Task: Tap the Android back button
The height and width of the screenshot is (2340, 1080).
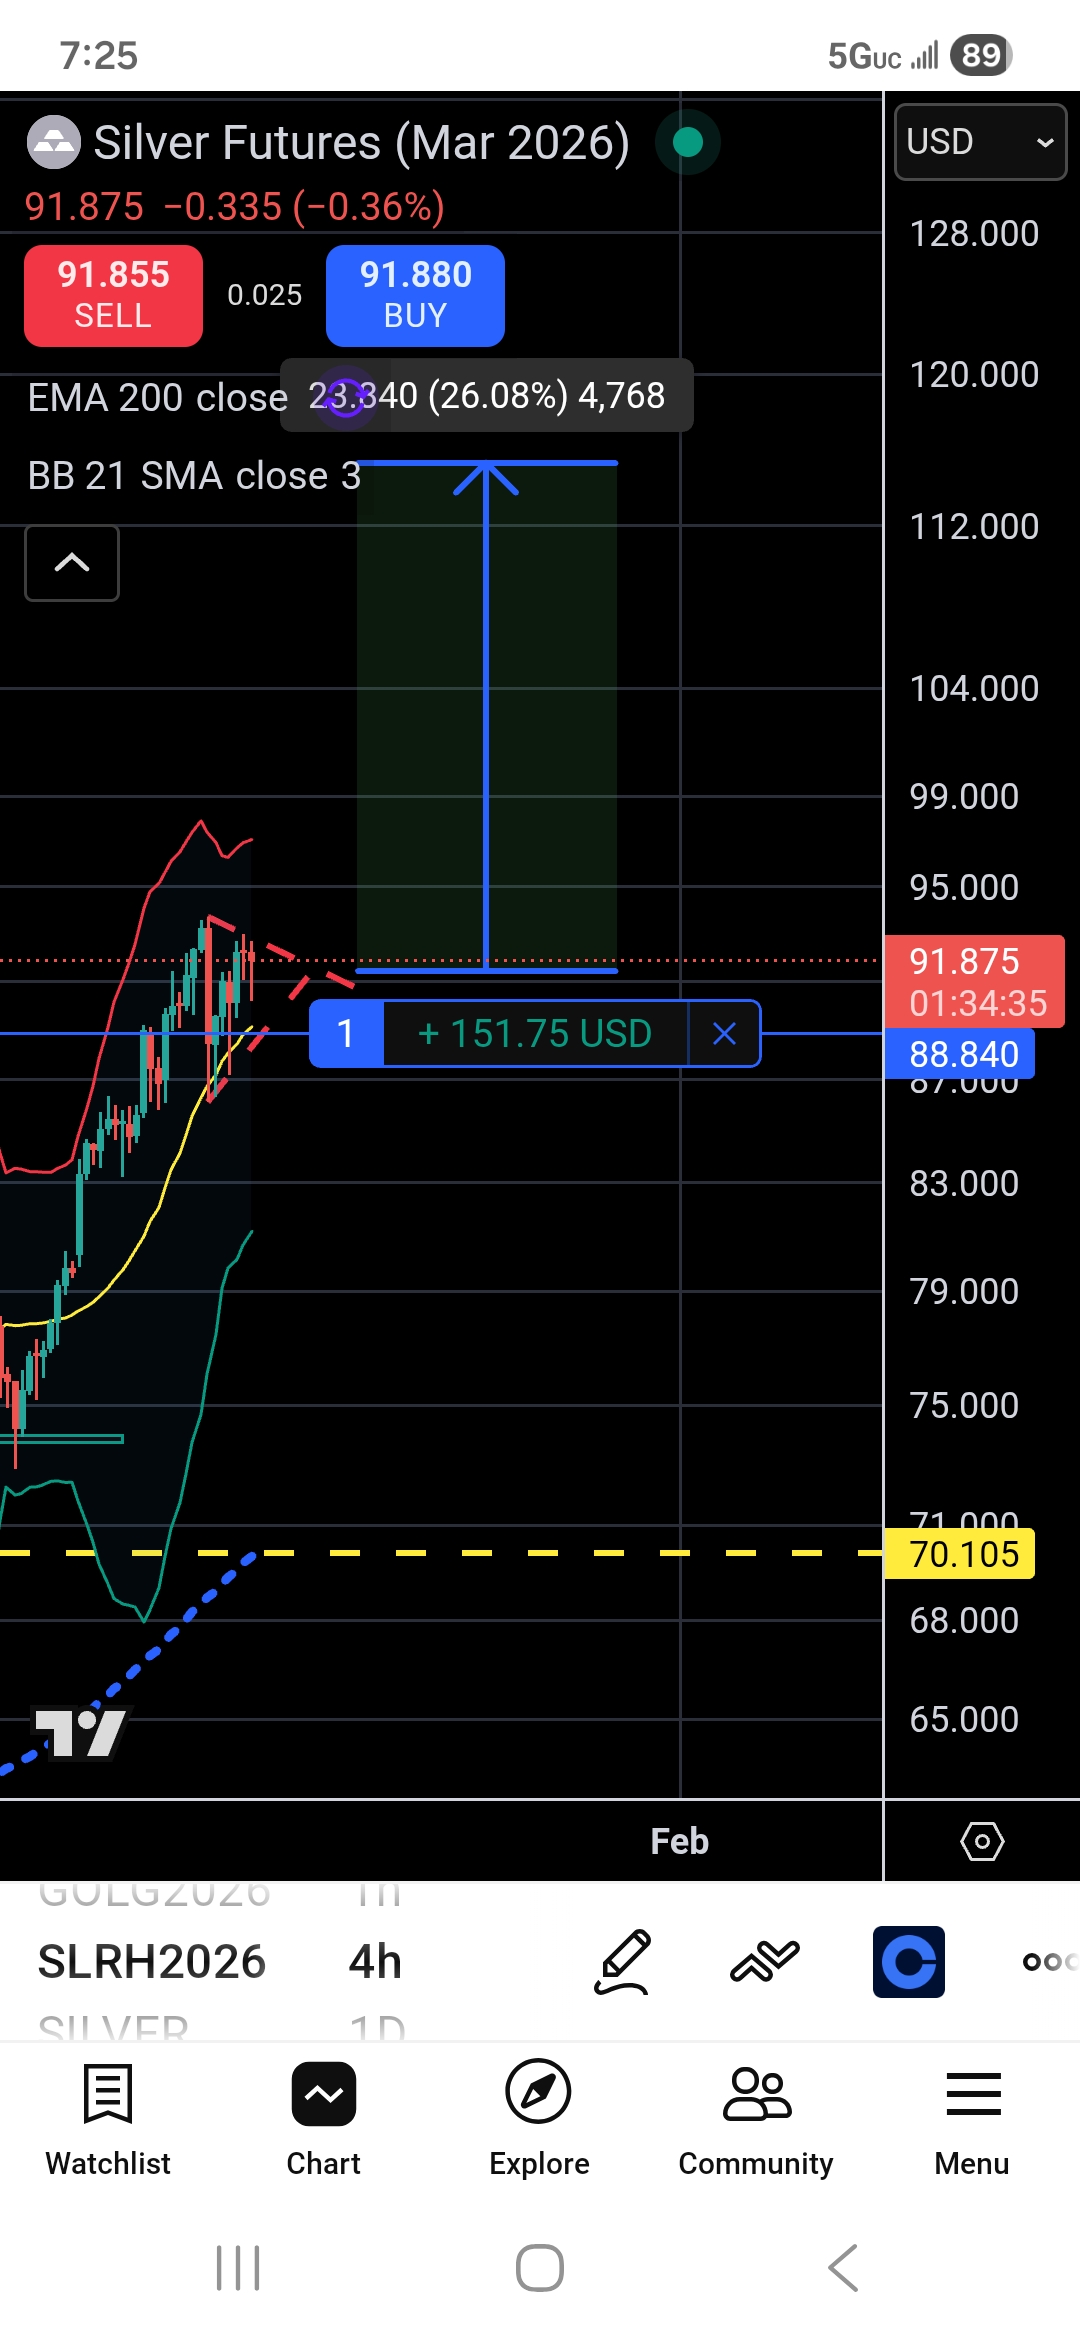Action: click(x=843, y=2267)
